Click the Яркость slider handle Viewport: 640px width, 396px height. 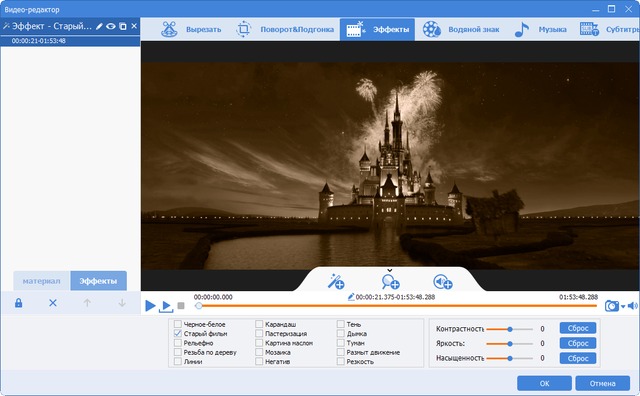click(510, 344)
